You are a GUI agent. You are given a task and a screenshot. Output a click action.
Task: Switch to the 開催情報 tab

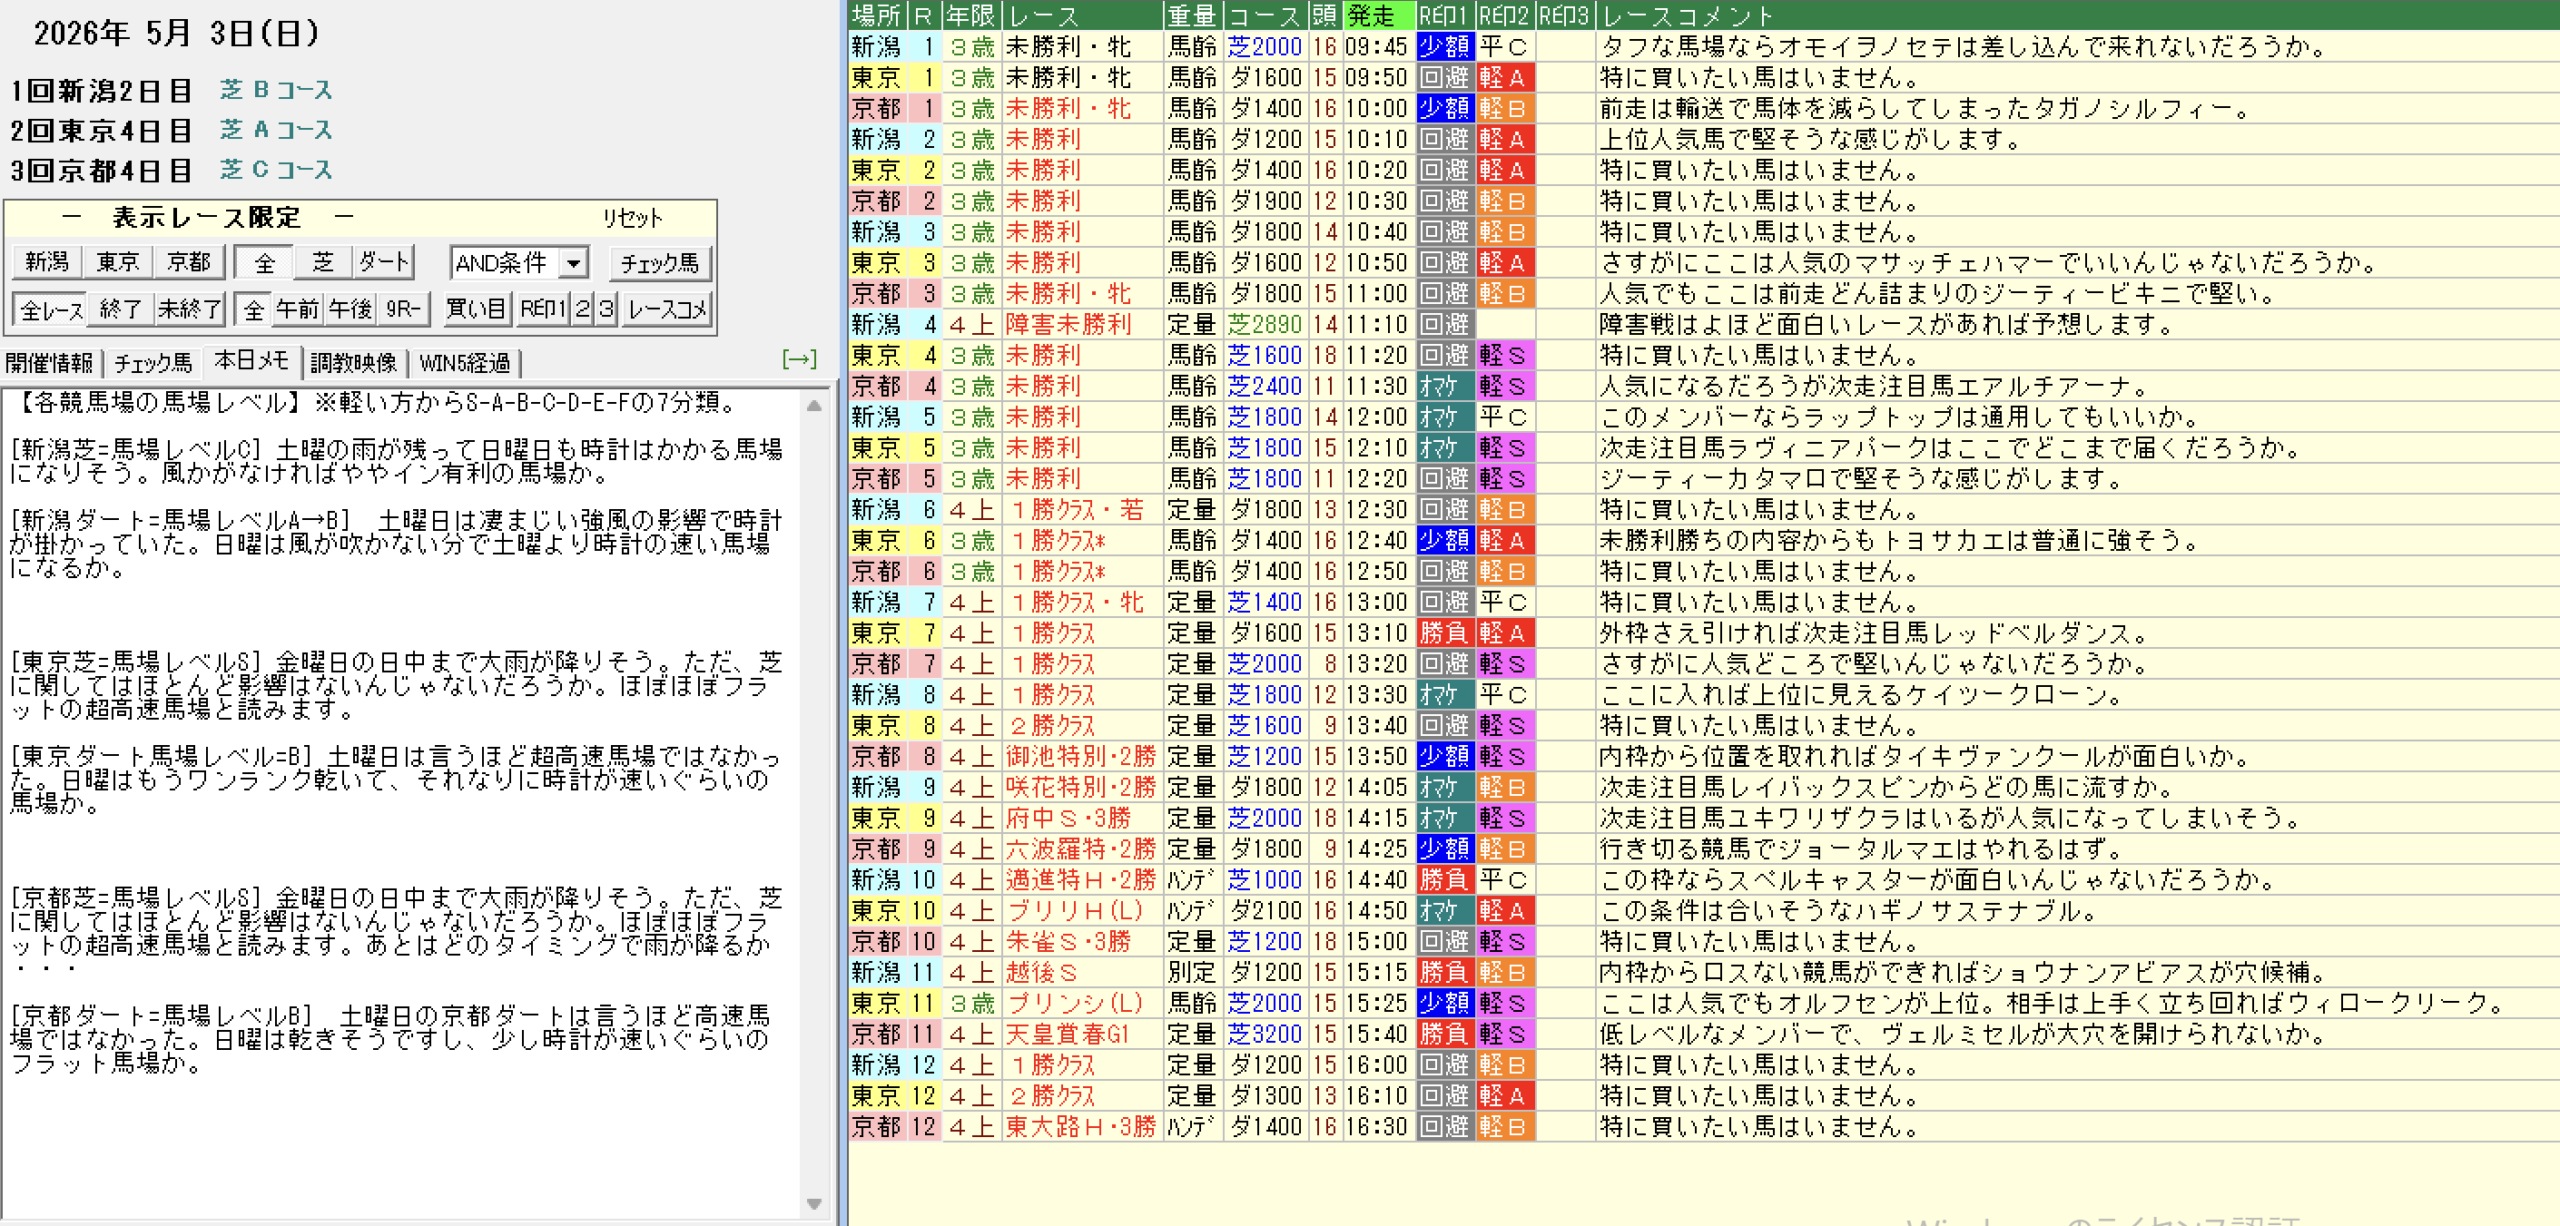[49, 363]
